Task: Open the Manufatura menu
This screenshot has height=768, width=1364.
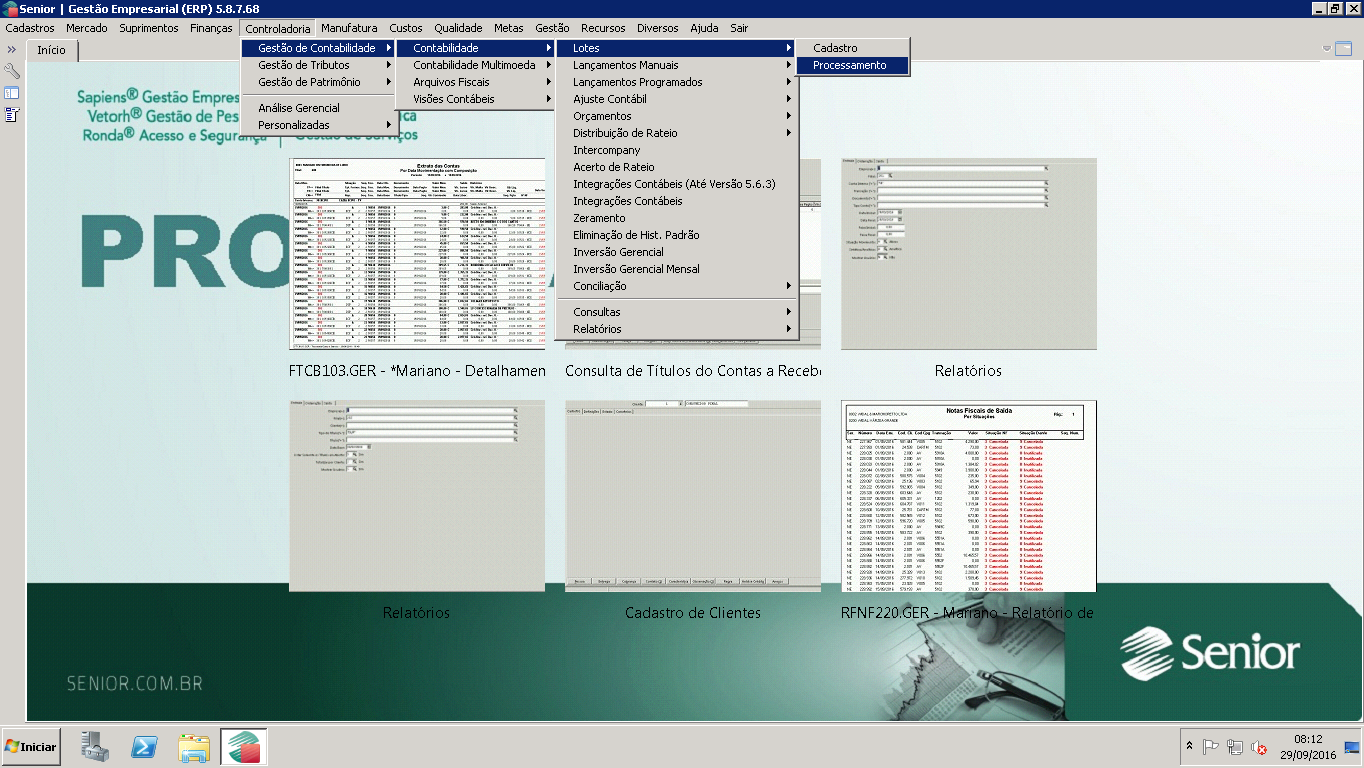Action: click(x=349, y=28)
